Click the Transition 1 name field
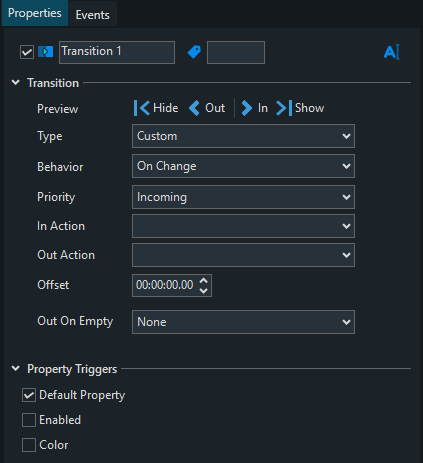423x463 pixels. click(117, 52)
